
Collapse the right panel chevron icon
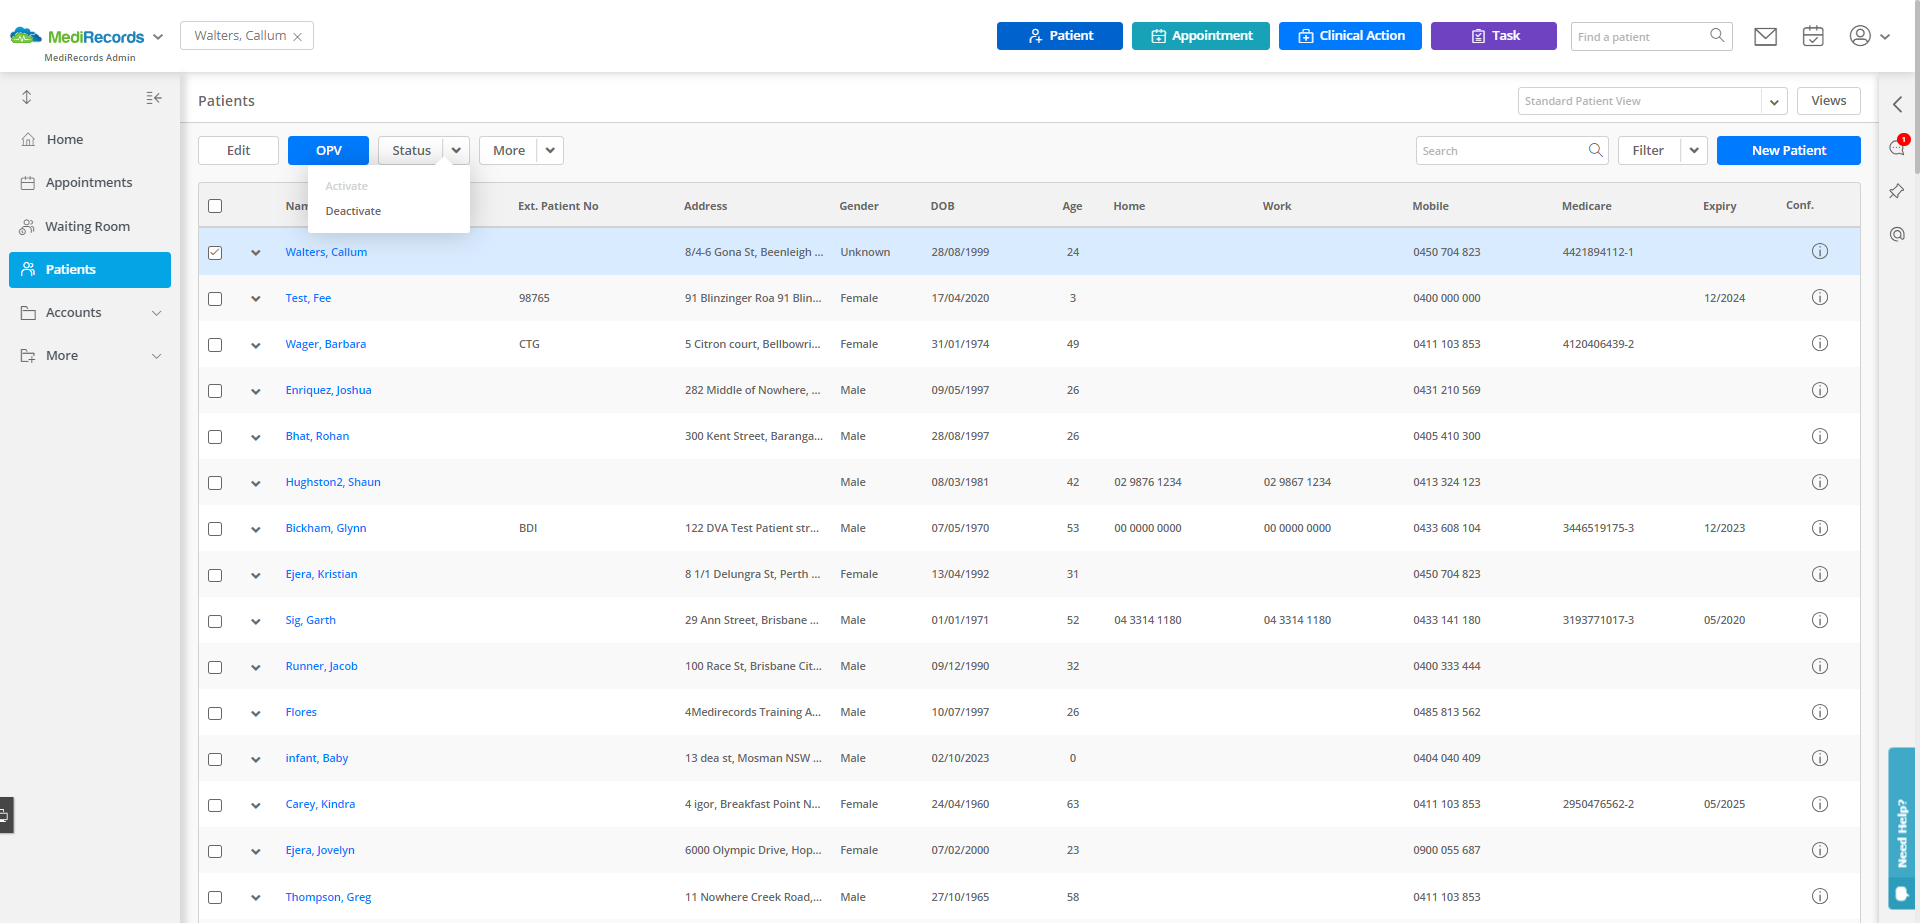tap(1897, 104)
